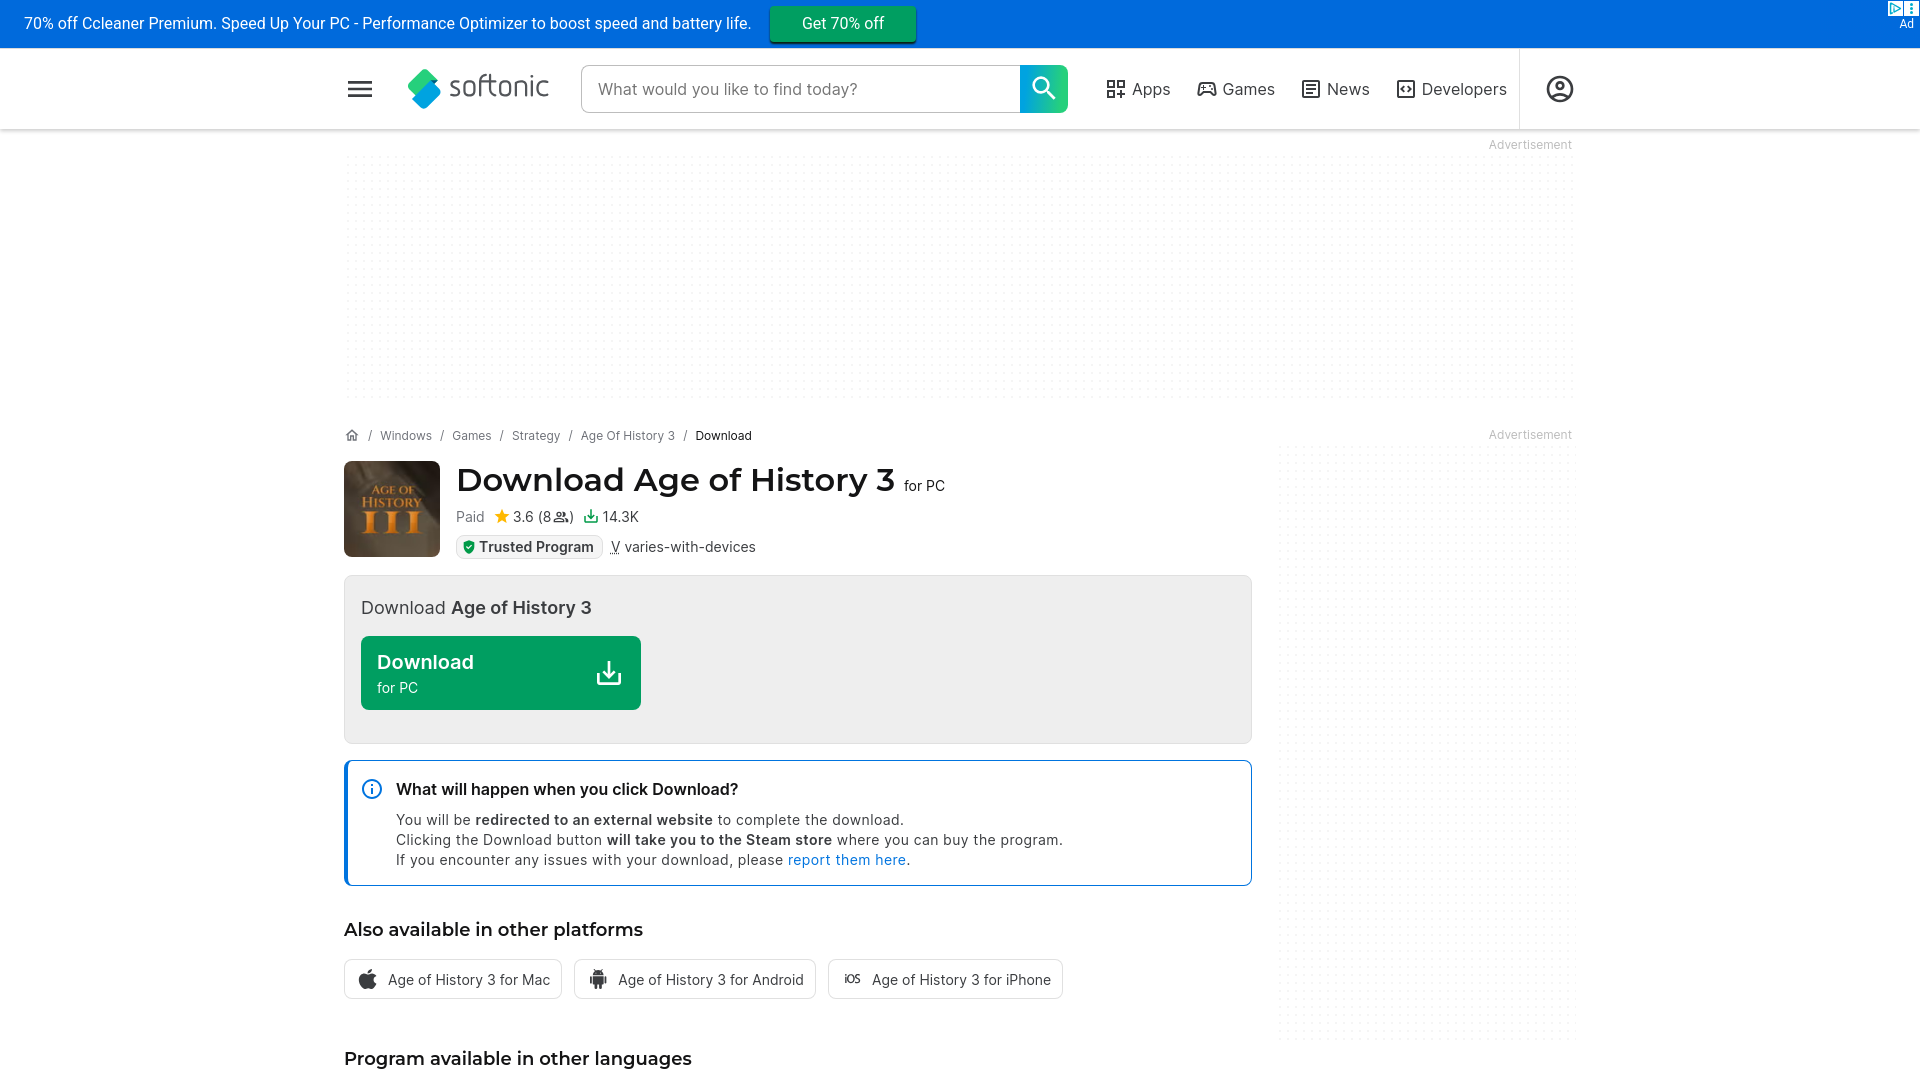Image resolution: width=1920 pixels, height=1080 pixels.
Task: Open the Games menu
Action: (x=1236, y=89)
